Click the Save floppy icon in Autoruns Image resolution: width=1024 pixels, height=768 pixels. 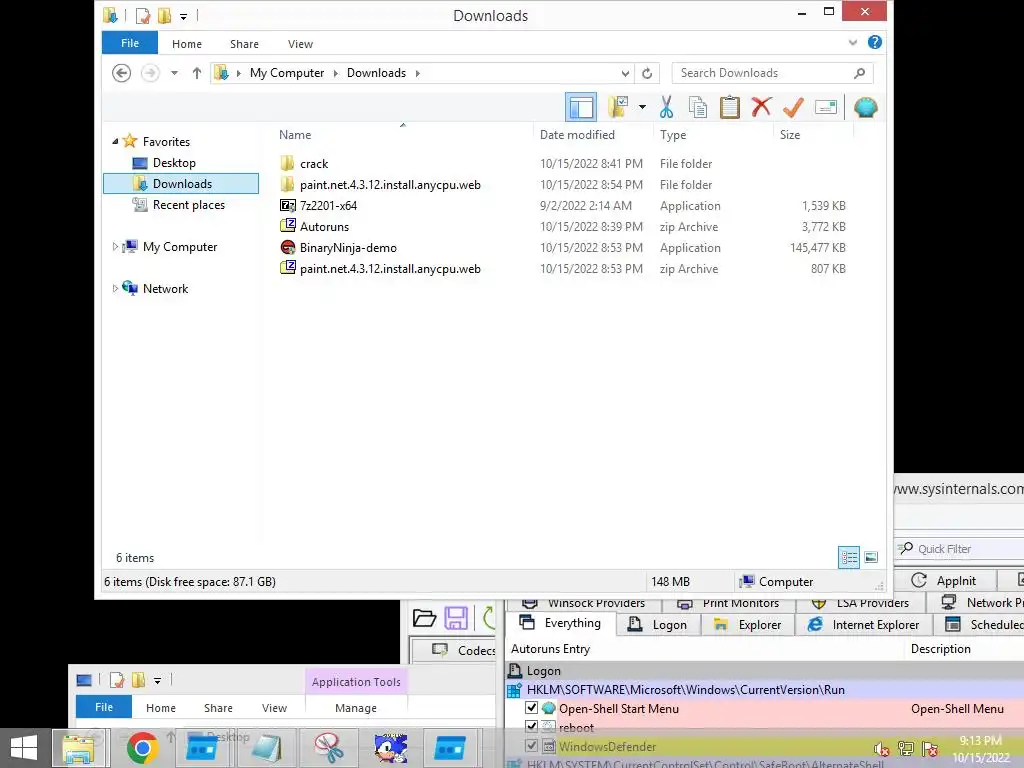point(456,618)
